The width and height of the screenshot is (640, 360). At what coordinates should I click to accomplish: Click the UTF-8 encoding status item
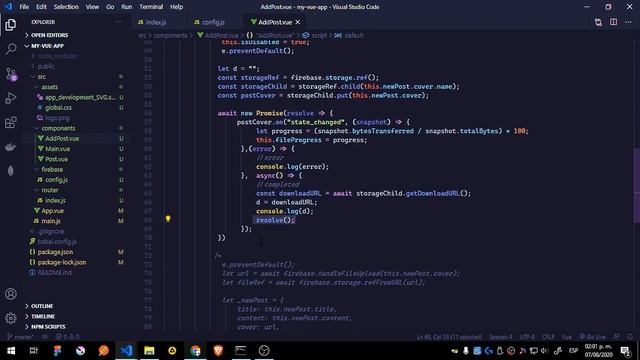pyautogui.click(x=527, y=337)
